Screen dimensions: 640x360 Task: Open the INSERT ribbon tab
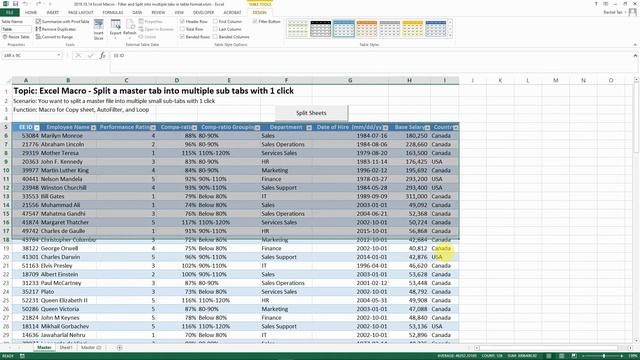tap(53, 13)
